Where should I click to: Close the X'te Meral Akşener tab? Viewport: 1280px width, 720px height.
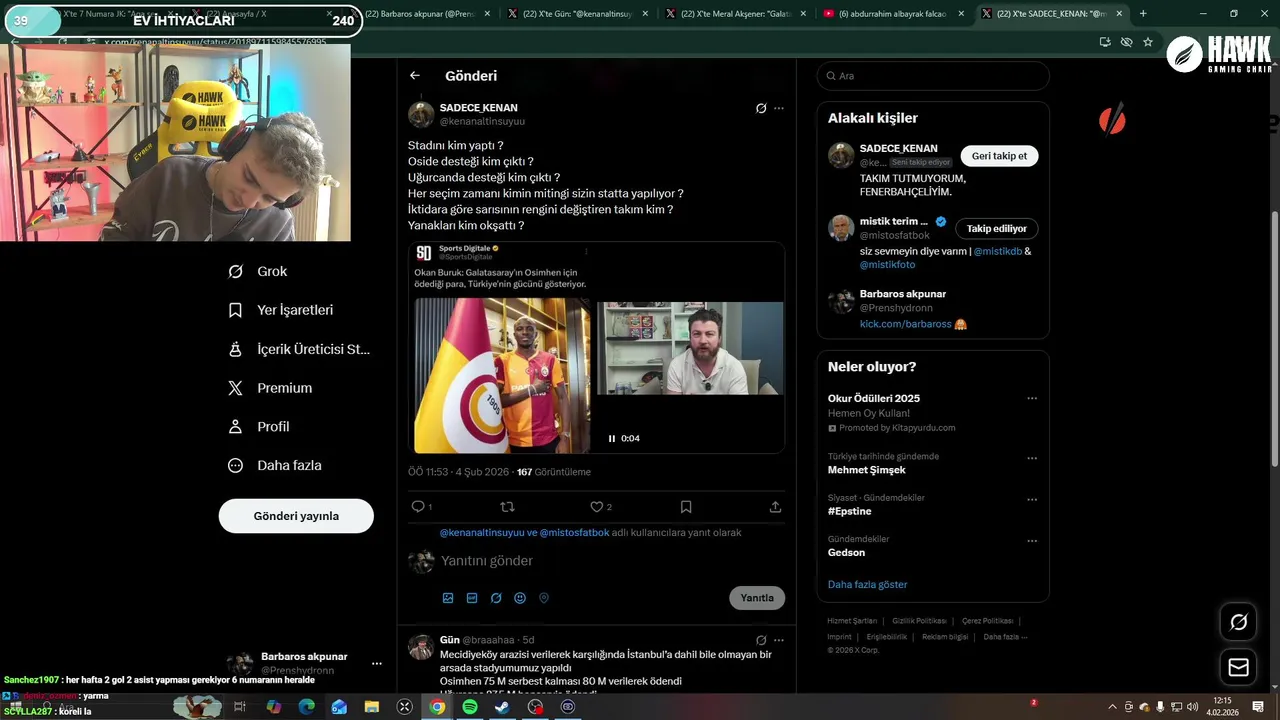pyautogui.click(x=802, y=14)
